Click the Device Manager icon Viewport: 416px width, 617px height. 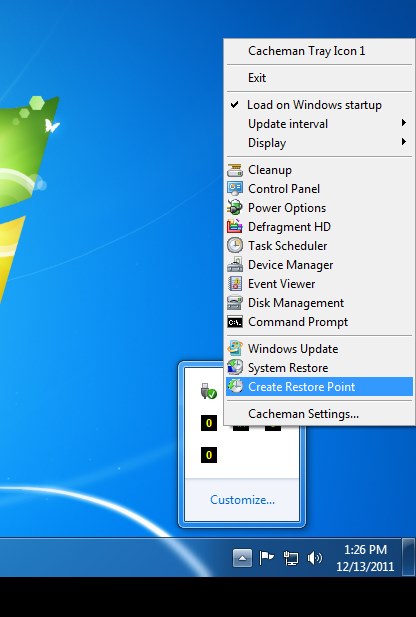pyautogui.click(x=235, y=264)
